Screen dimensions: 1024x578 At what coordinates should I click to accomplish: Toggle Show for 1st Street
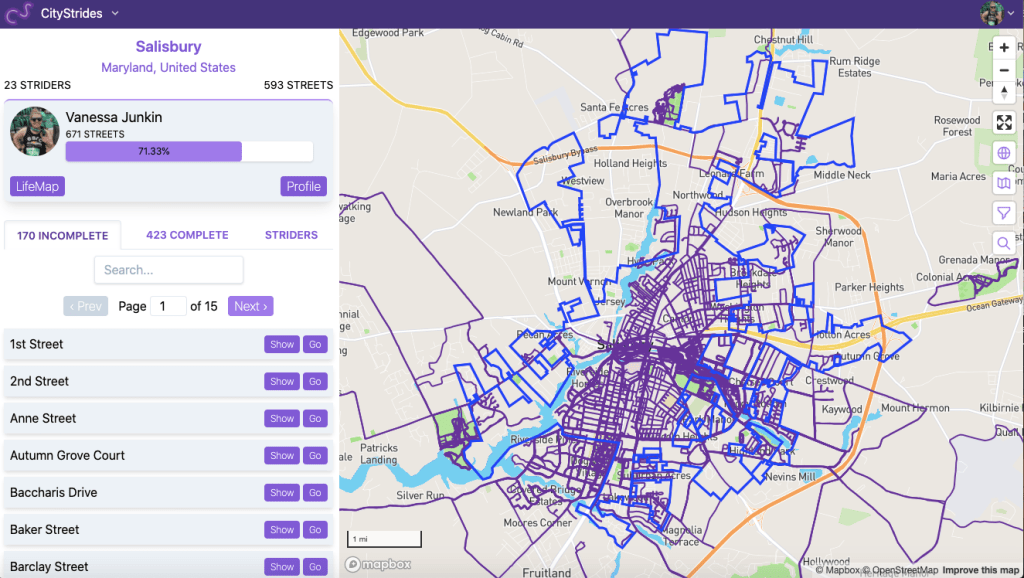point(281,344)
